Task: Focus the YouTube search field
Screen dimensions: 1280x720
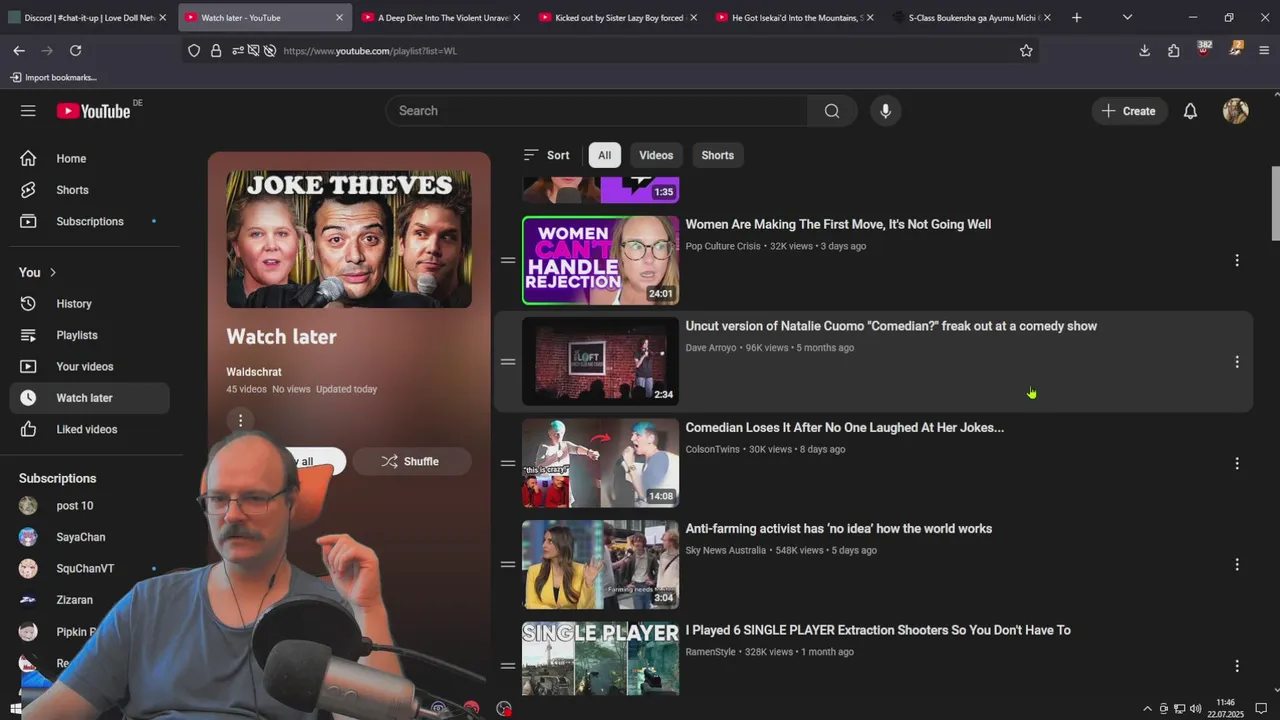Action: coord(596,111)
